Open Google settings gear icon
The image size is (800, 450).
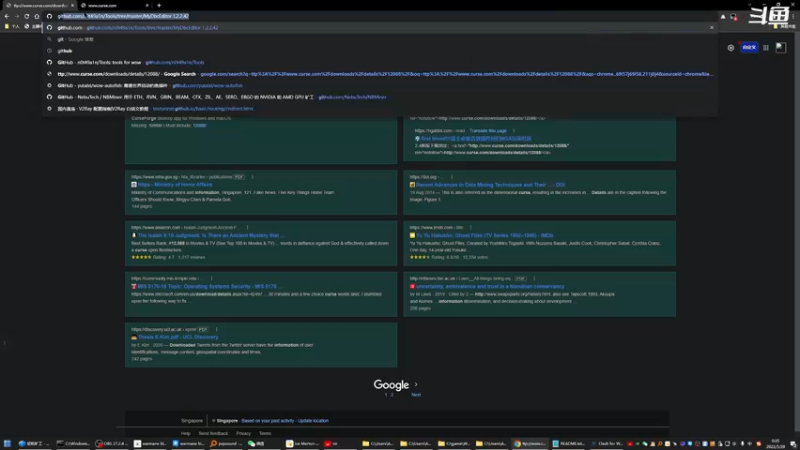731,47
